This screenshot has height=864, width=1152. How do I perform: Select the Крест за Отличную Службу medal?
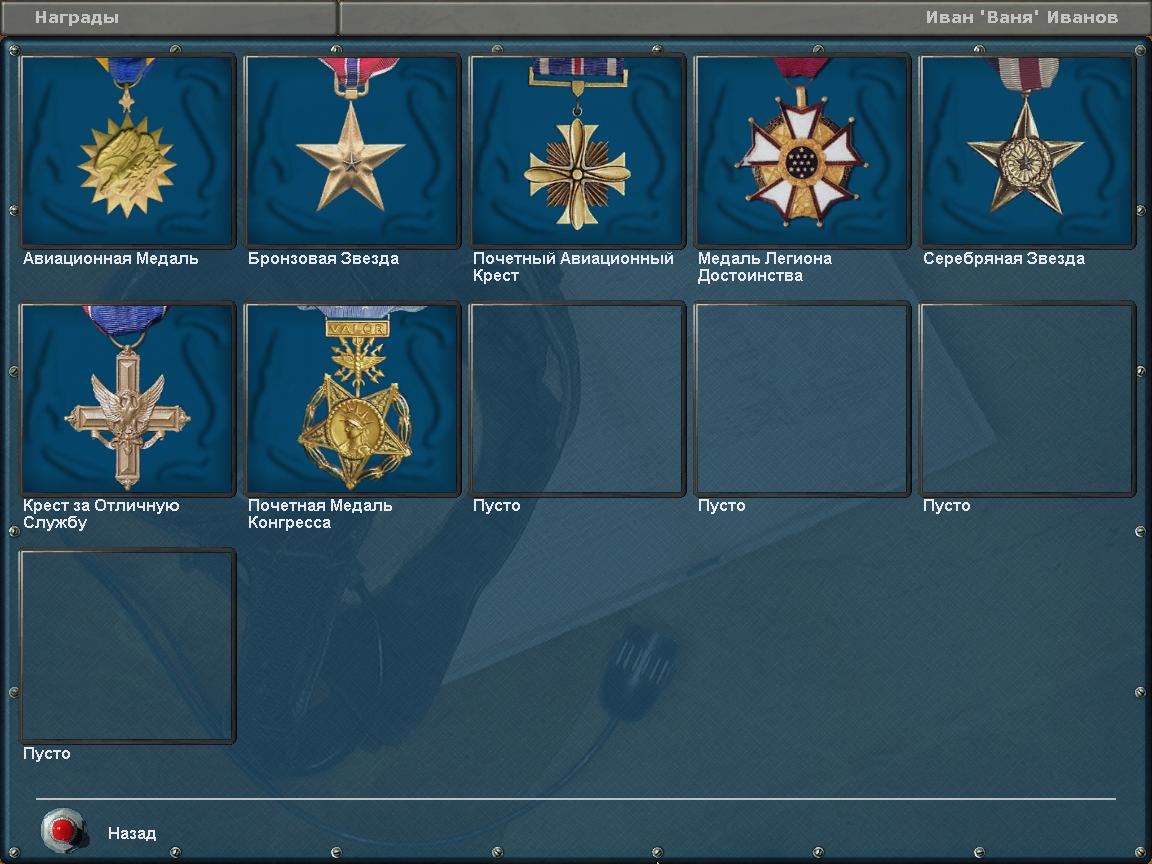coord(128,398)
